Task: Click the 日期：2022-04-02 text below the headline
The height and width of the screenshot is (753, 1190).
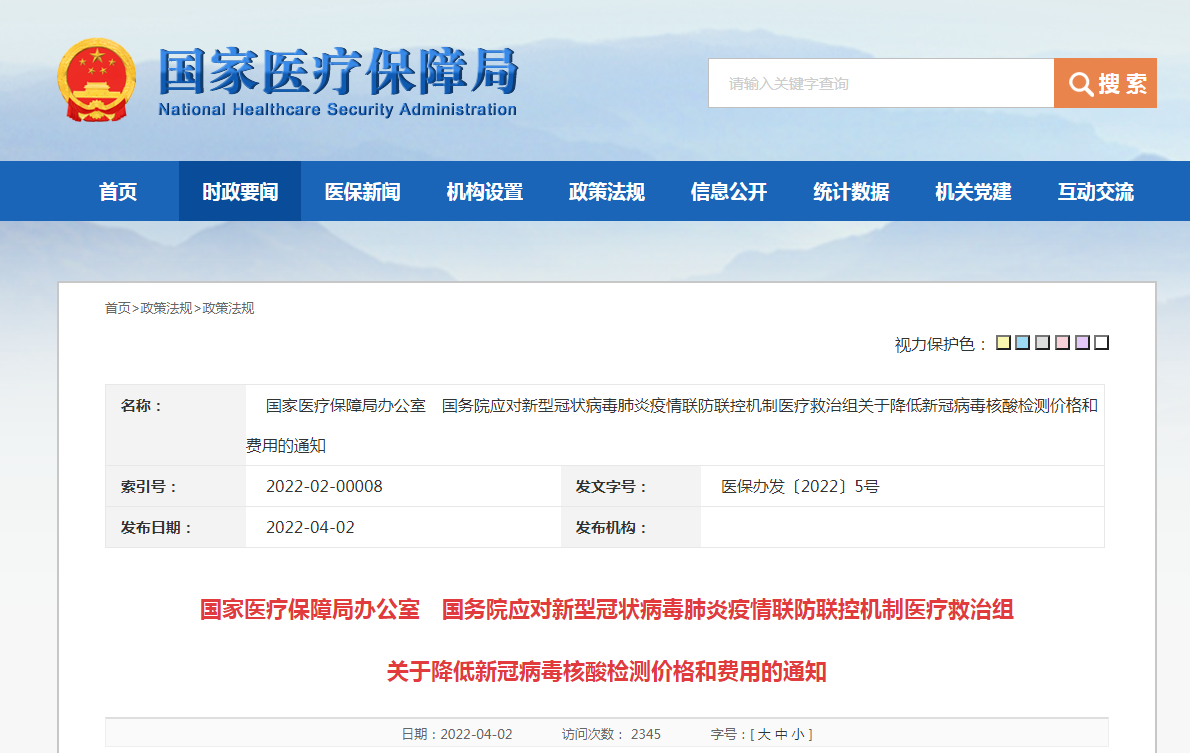Action: (x=457, y=734)
